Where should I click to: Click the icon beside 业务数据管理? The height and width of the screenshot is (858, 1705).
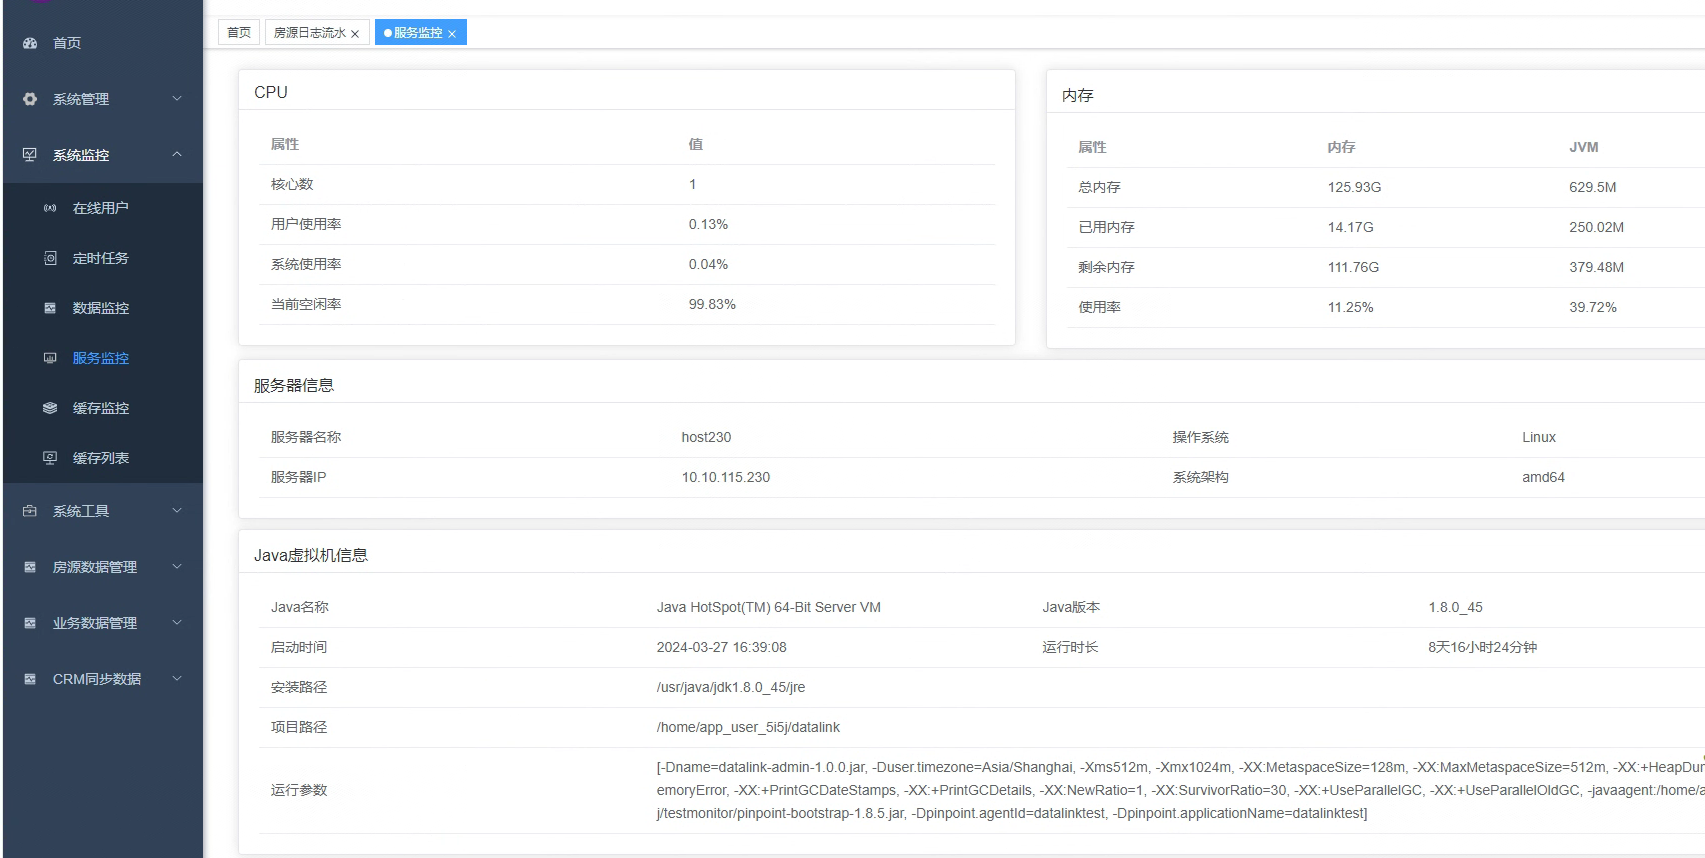pyautogui.click(x=30, y=623)
